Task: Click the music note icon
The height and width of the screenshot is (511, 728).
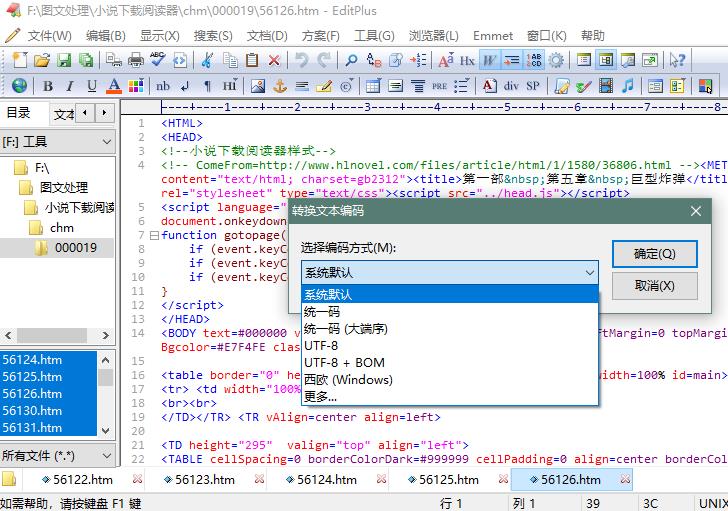Action: pos(628,86)
